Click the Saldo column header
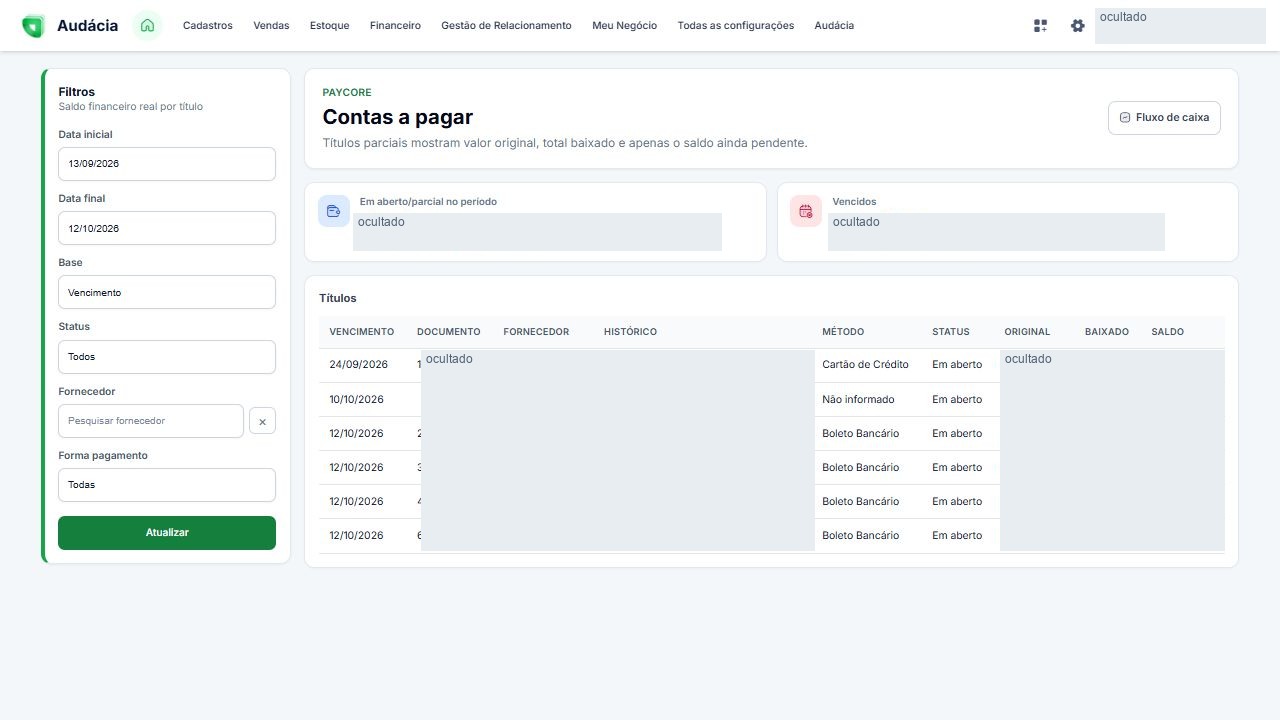The image size is (1280, 720). (1167, 332)
